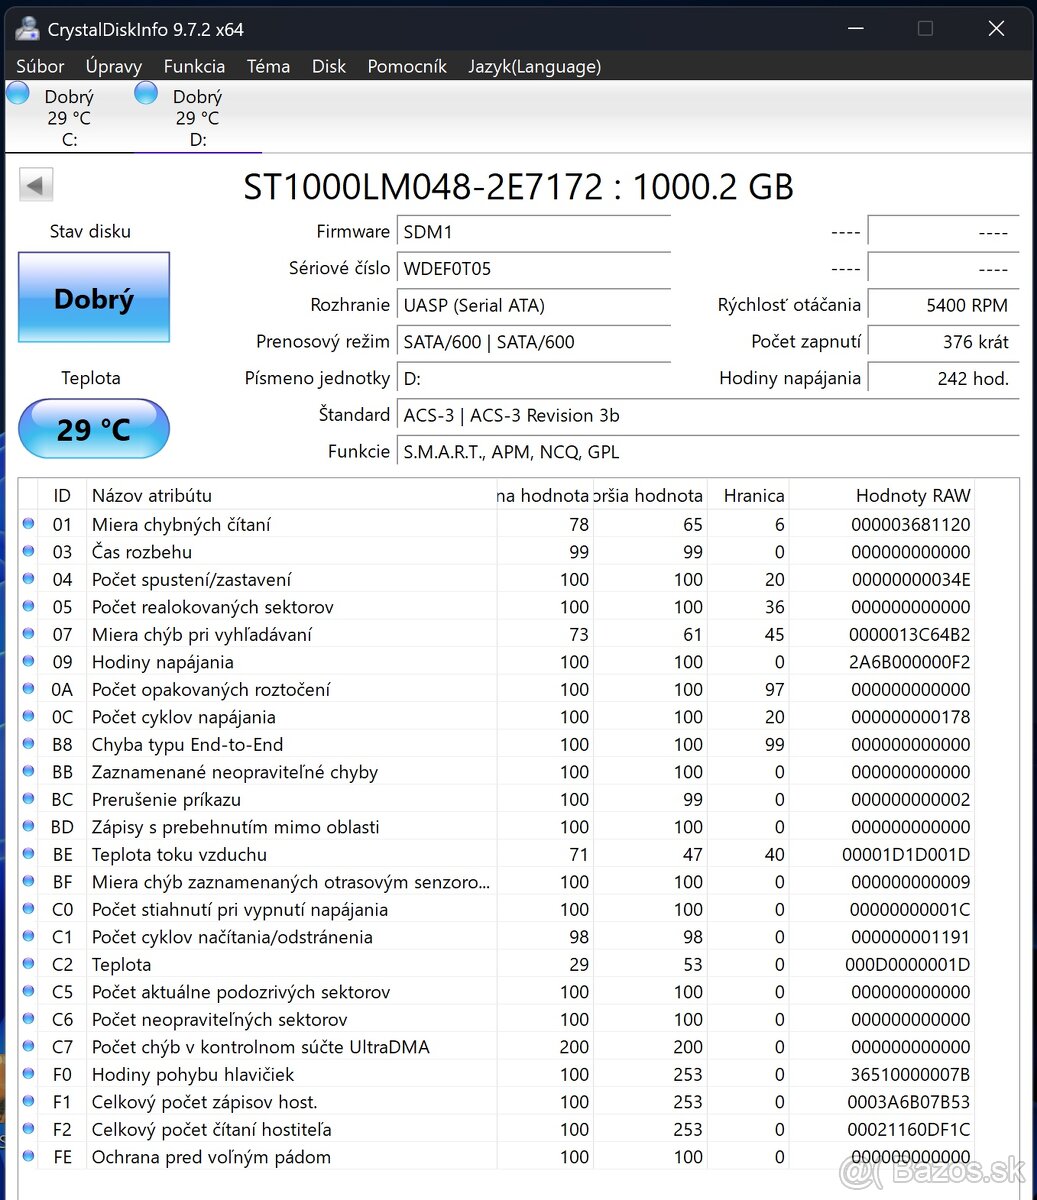Image resolution: width=1037 pixels, height=1200 pixels.
Task: Click the blue dot beside "Počet realokovaných sektorov"
Action: click(x=27, y=606)
